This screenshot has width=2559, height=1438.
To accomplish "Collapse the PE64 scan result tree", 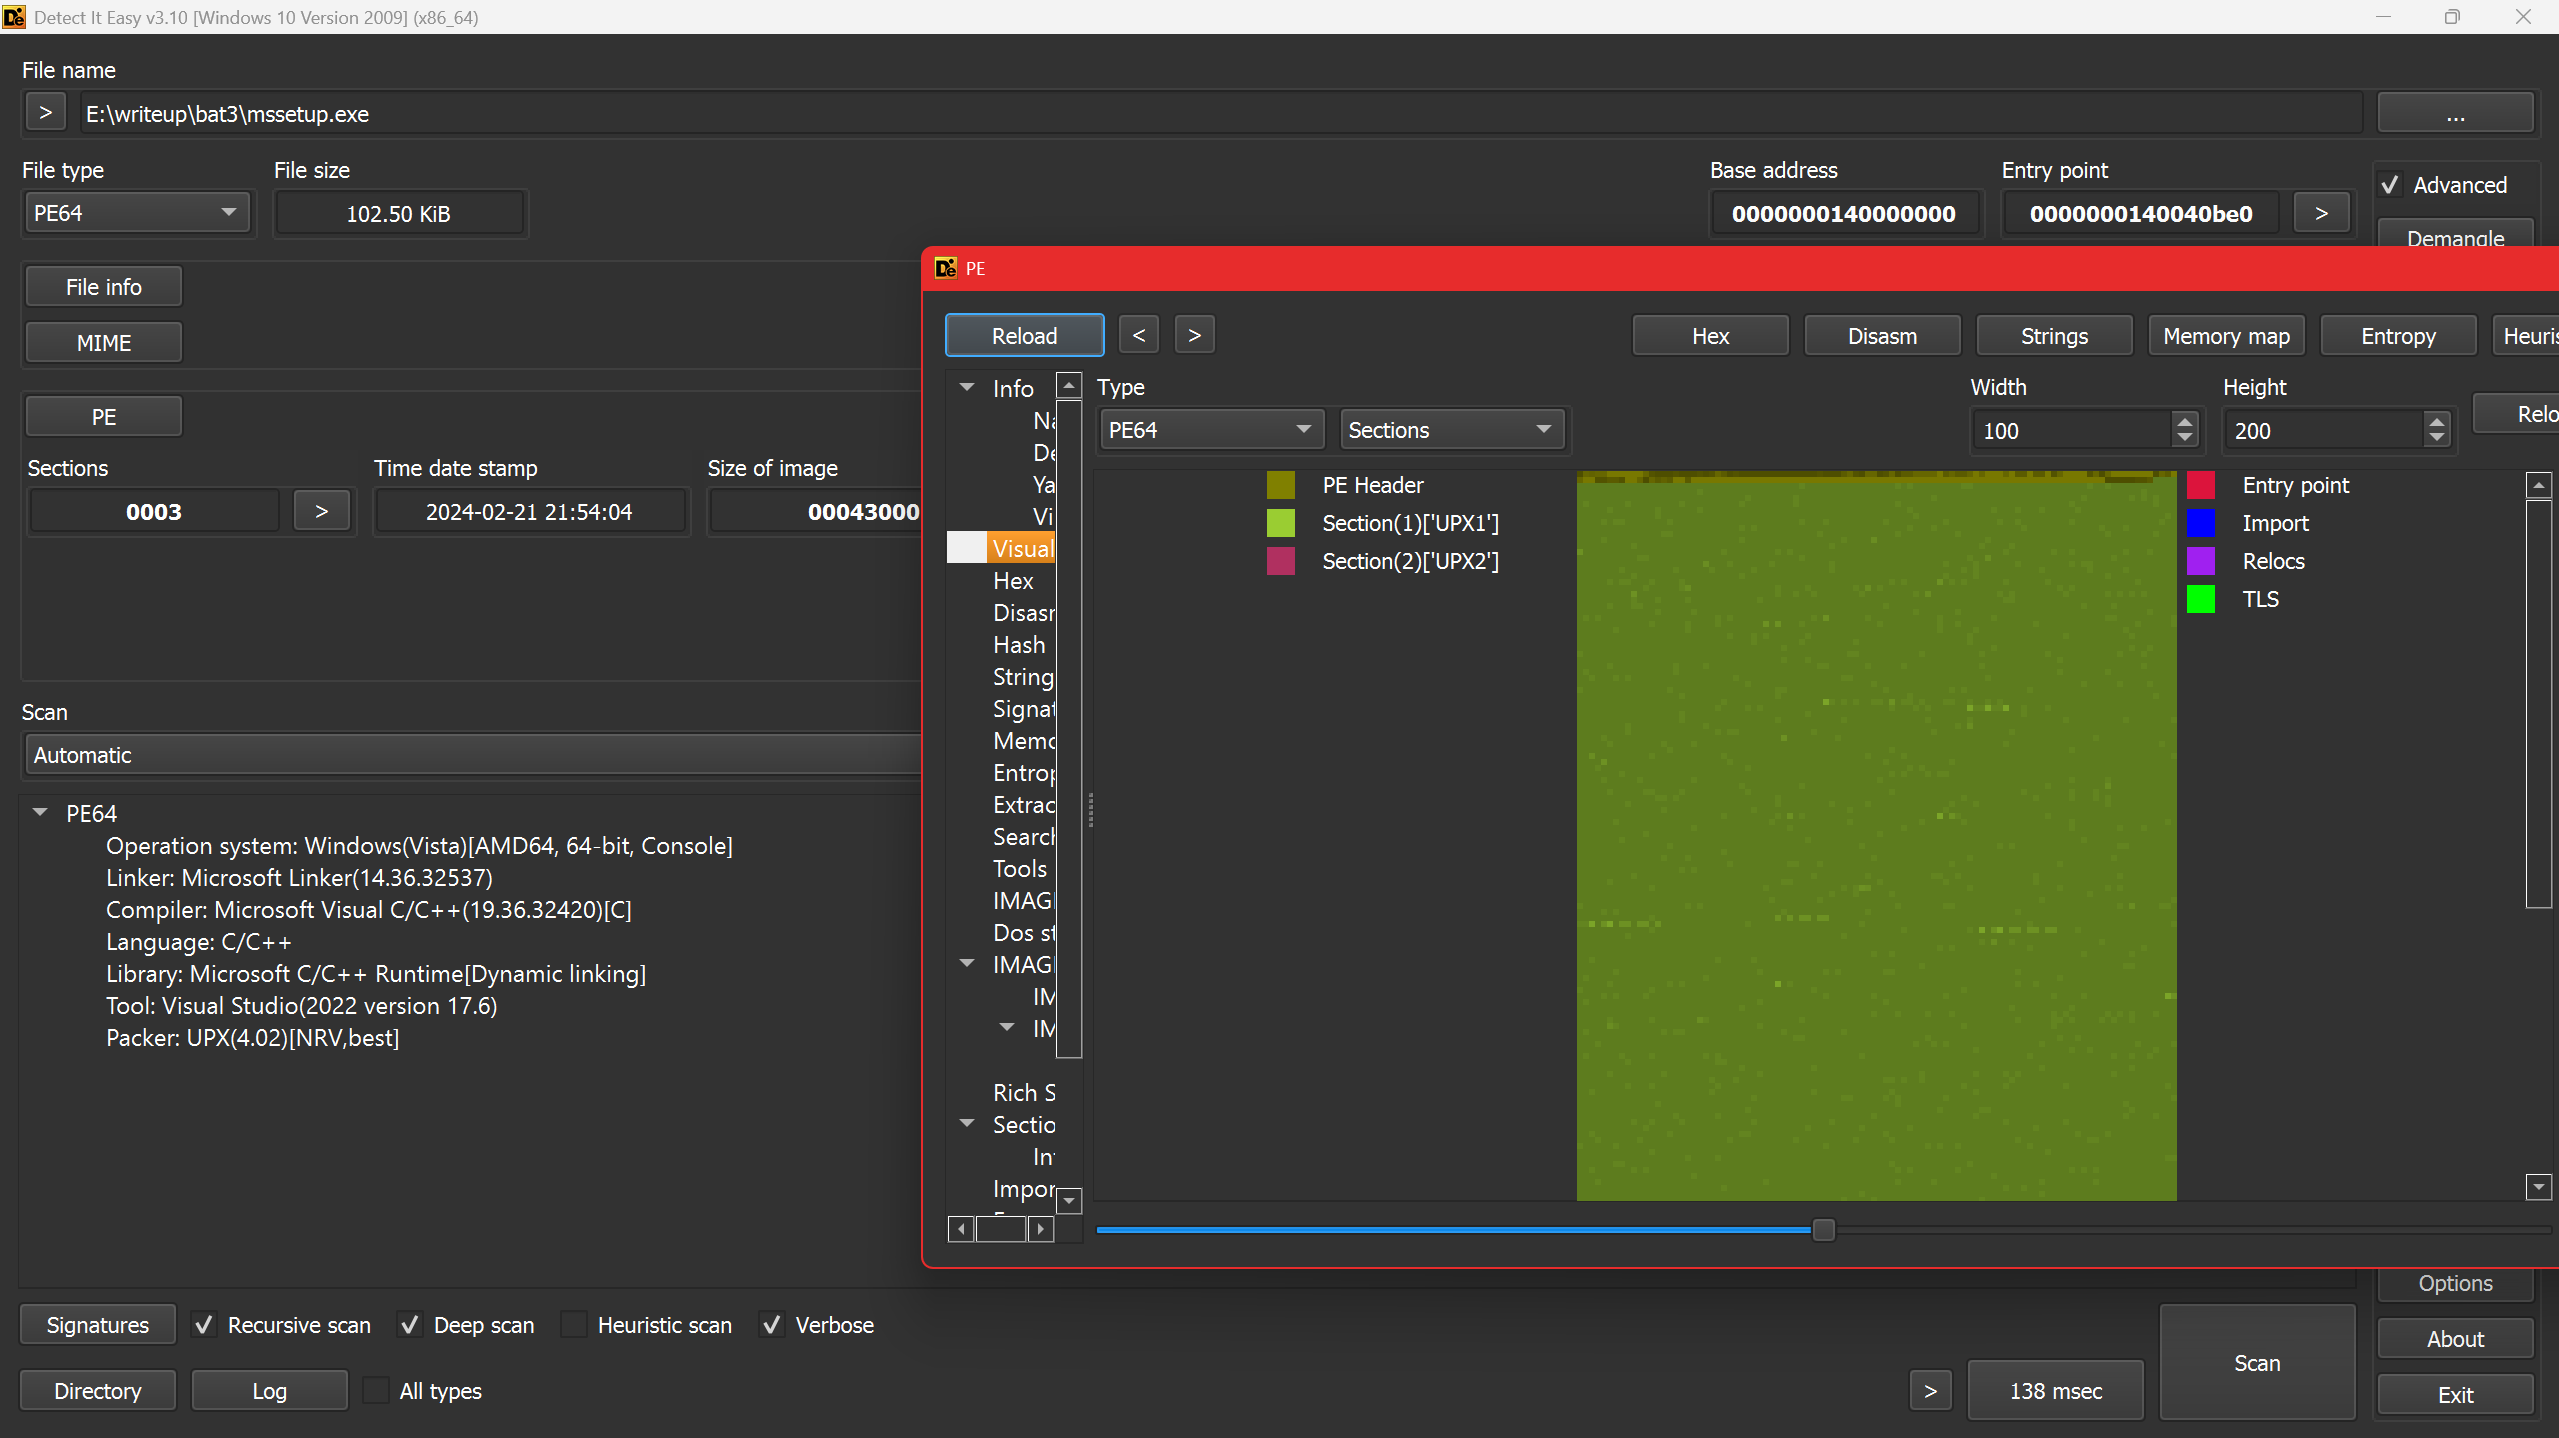I will [40, 813].
